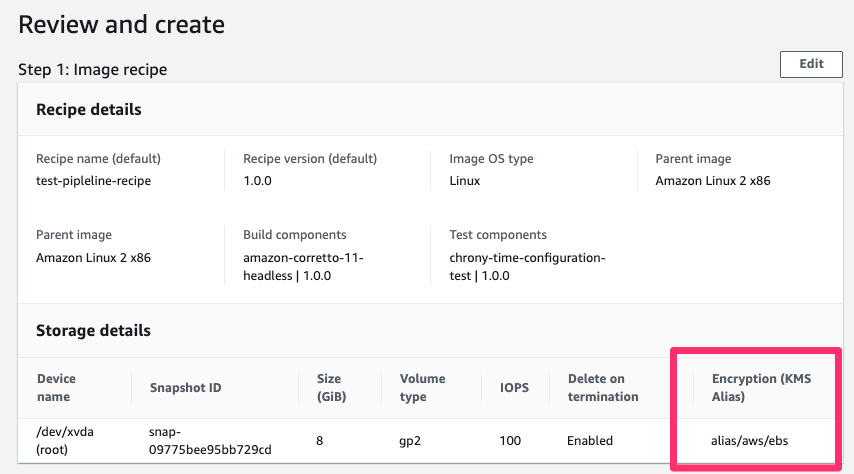Image resolution: width=854 pixels, height=474 pixels.
Task: Click amazon-corretto-11-headless build component
Action: click(x=303, y=266)
